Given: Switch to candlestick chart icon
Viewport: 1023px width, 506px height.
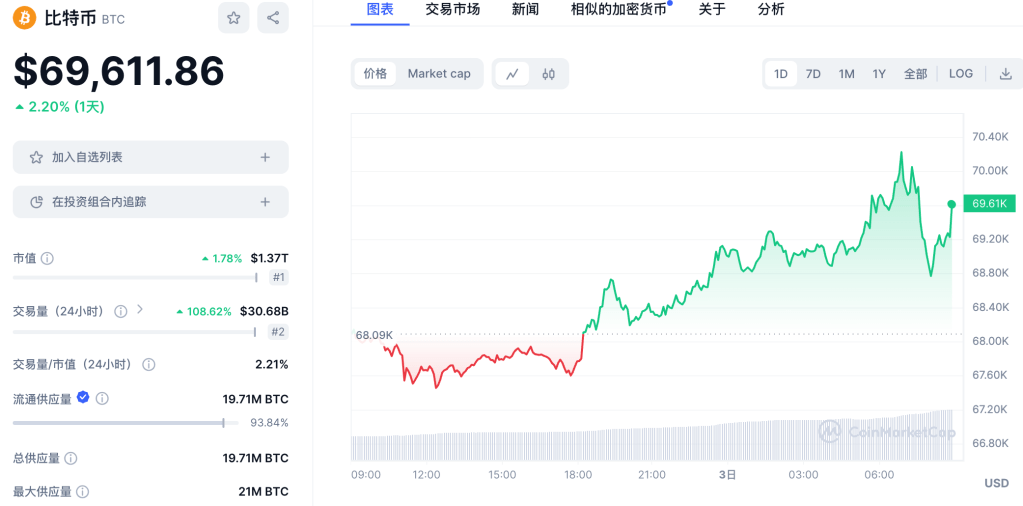Looking at the screenshot, I should [x=549, y=74].
